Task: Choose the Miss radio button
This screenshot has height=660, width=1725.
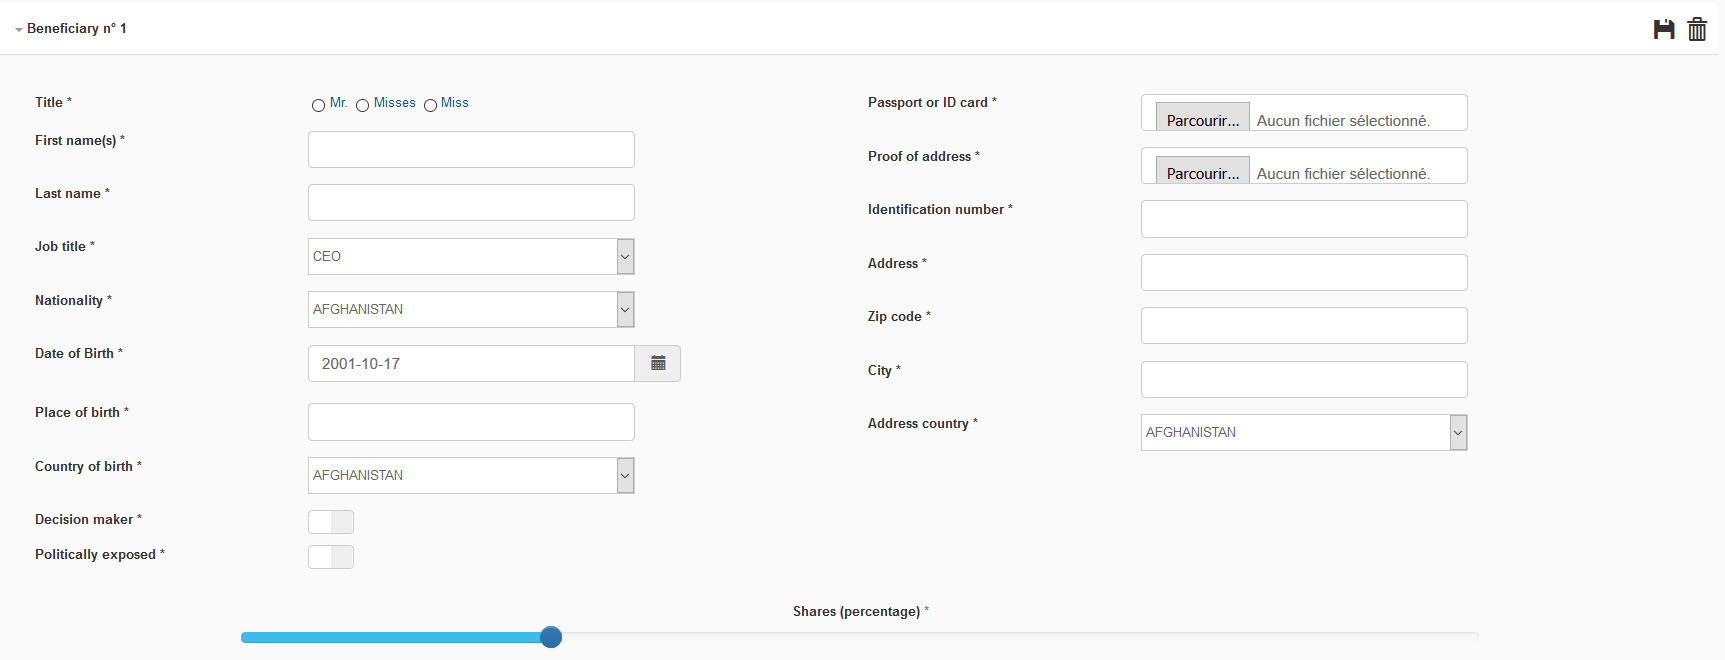Action: tap(430, 105)
